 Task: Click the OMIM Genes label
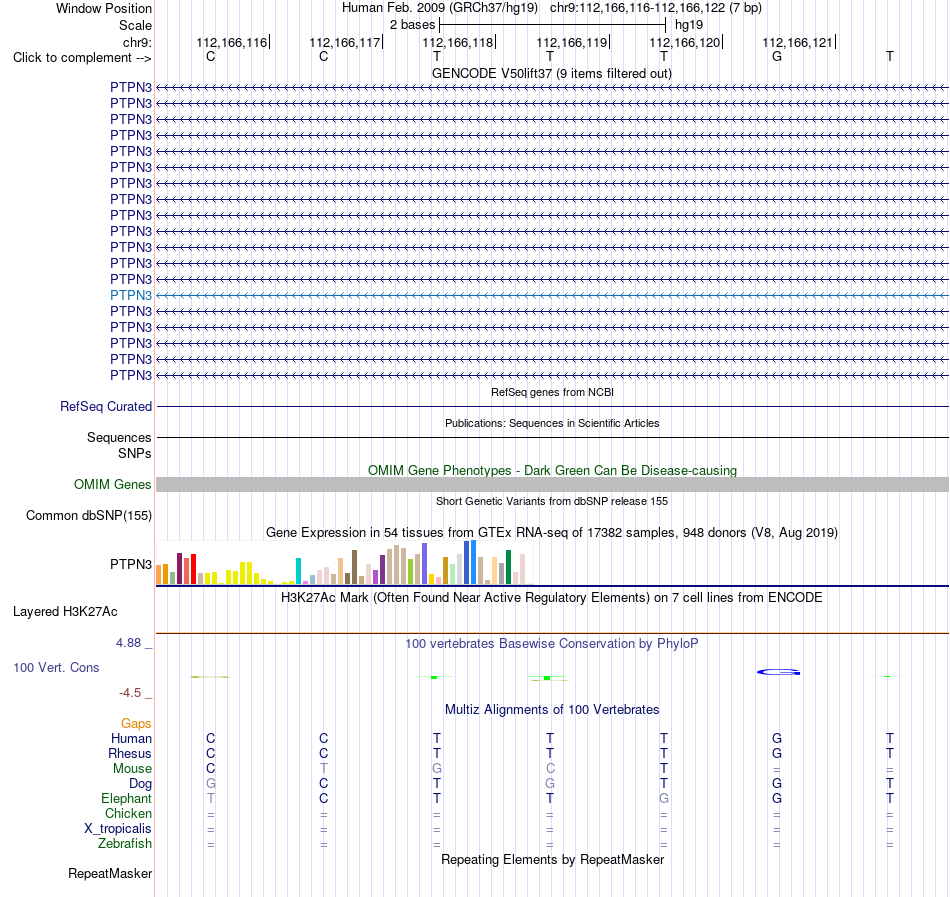coord(113,485)
